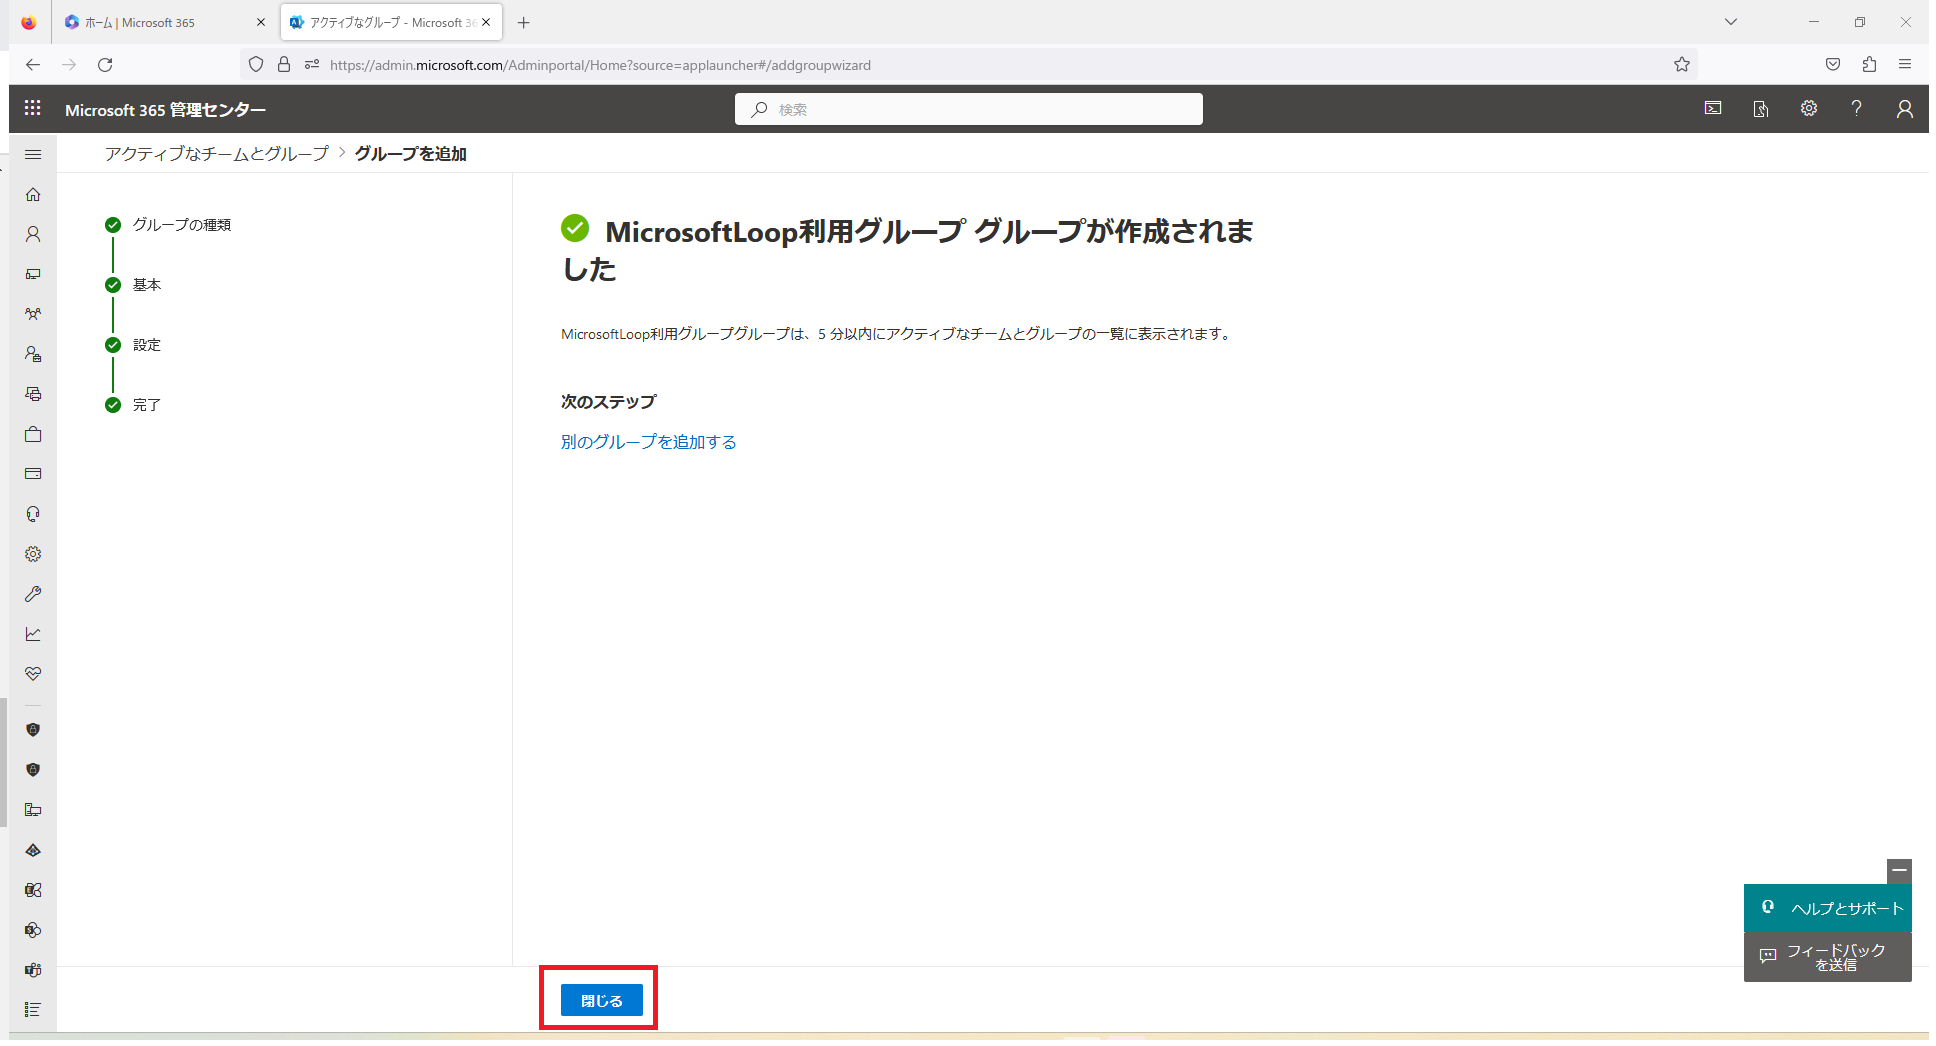
Task: Click the 閉じる button
Action: pos(602,1000)
